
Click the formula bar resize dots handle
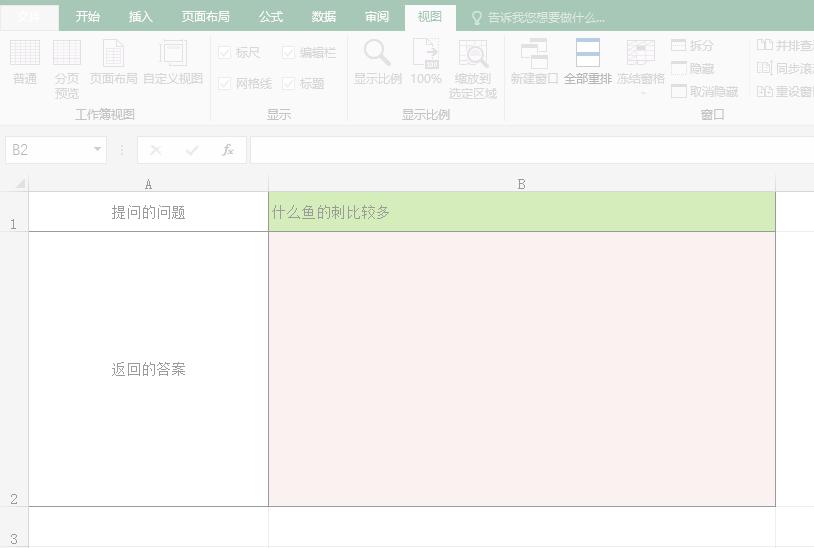click(122, 150)
